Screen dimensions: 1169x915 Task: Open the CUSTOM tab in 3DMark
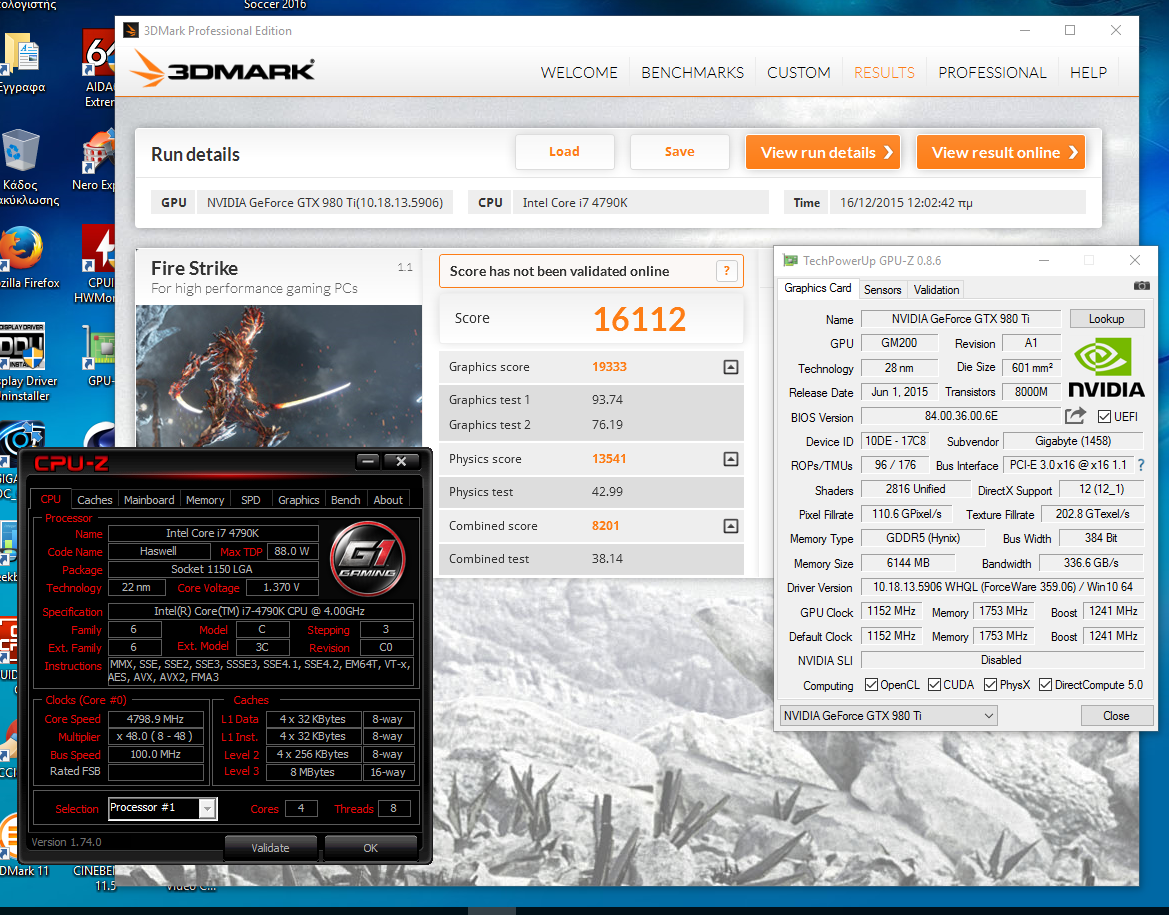798,72
